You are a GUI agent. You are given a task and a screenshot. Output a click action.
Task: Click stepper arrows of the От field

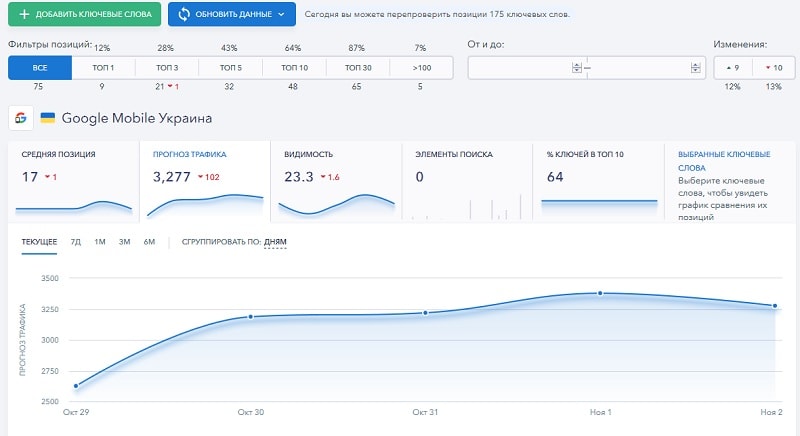pos(577,68)
